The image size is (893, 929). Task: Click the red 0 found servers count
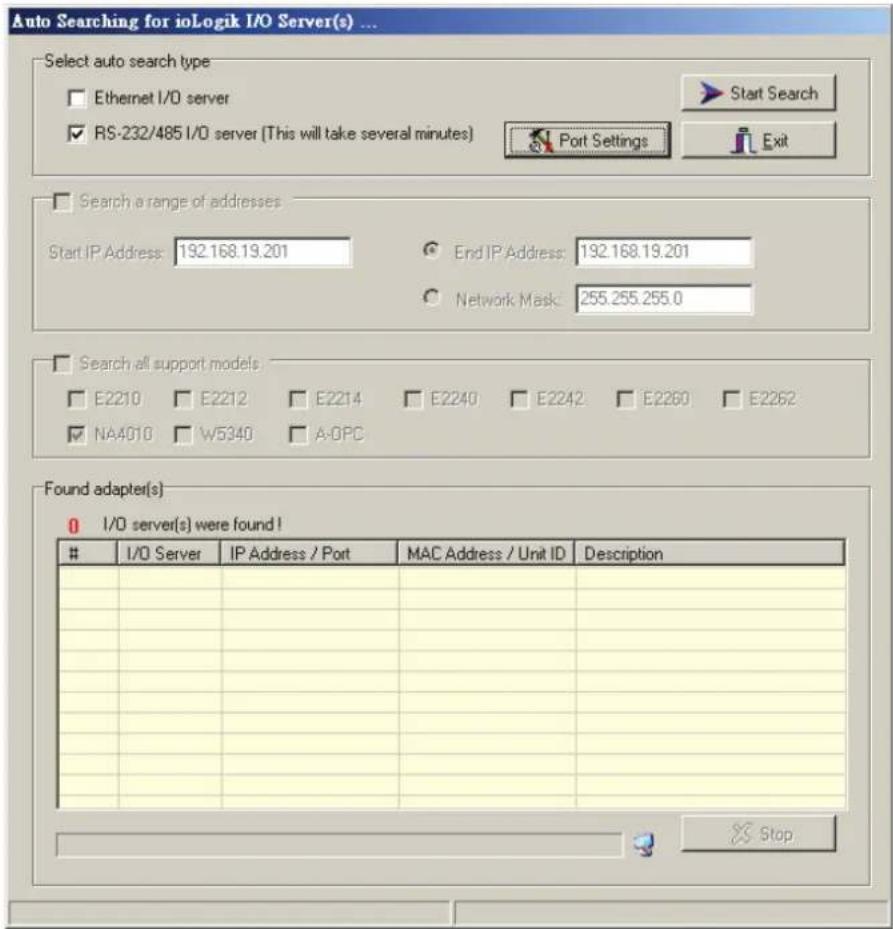(73, 526)
